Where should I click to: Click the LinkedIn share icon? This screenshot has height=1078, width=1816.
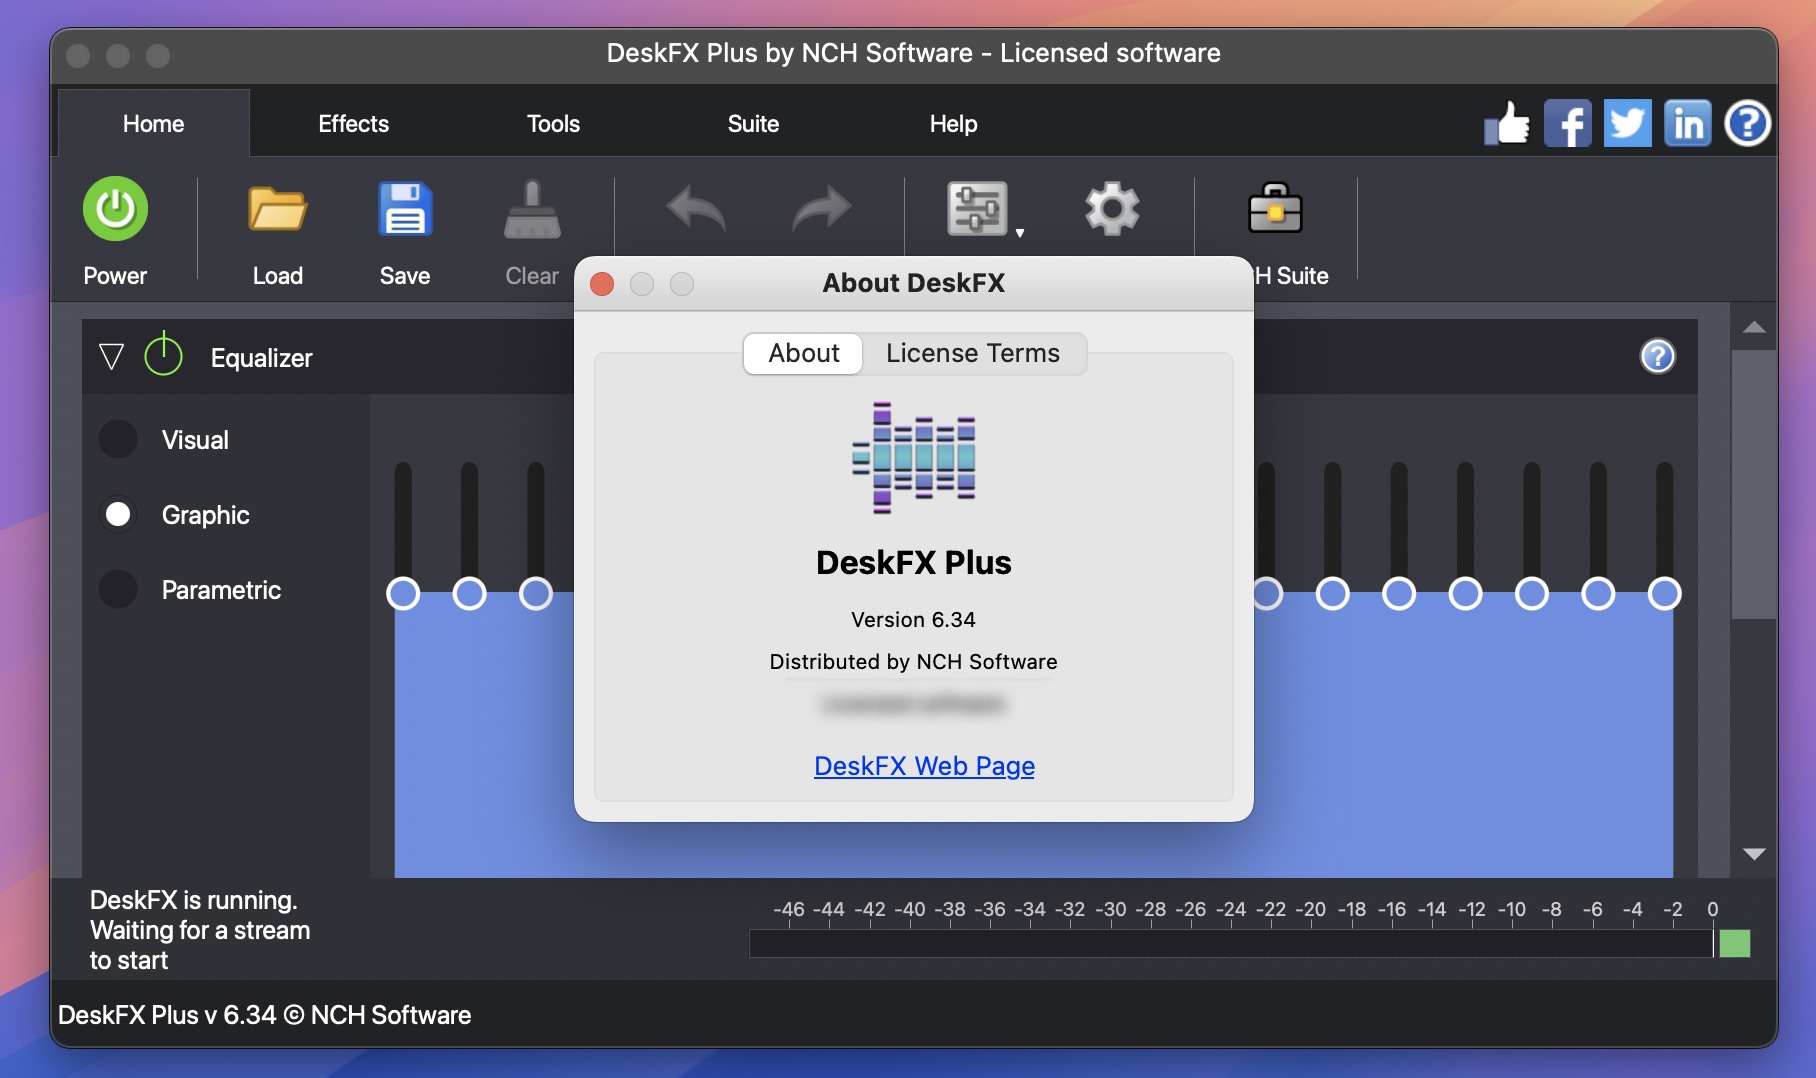pyautogui.click(x=1688, y=124)
